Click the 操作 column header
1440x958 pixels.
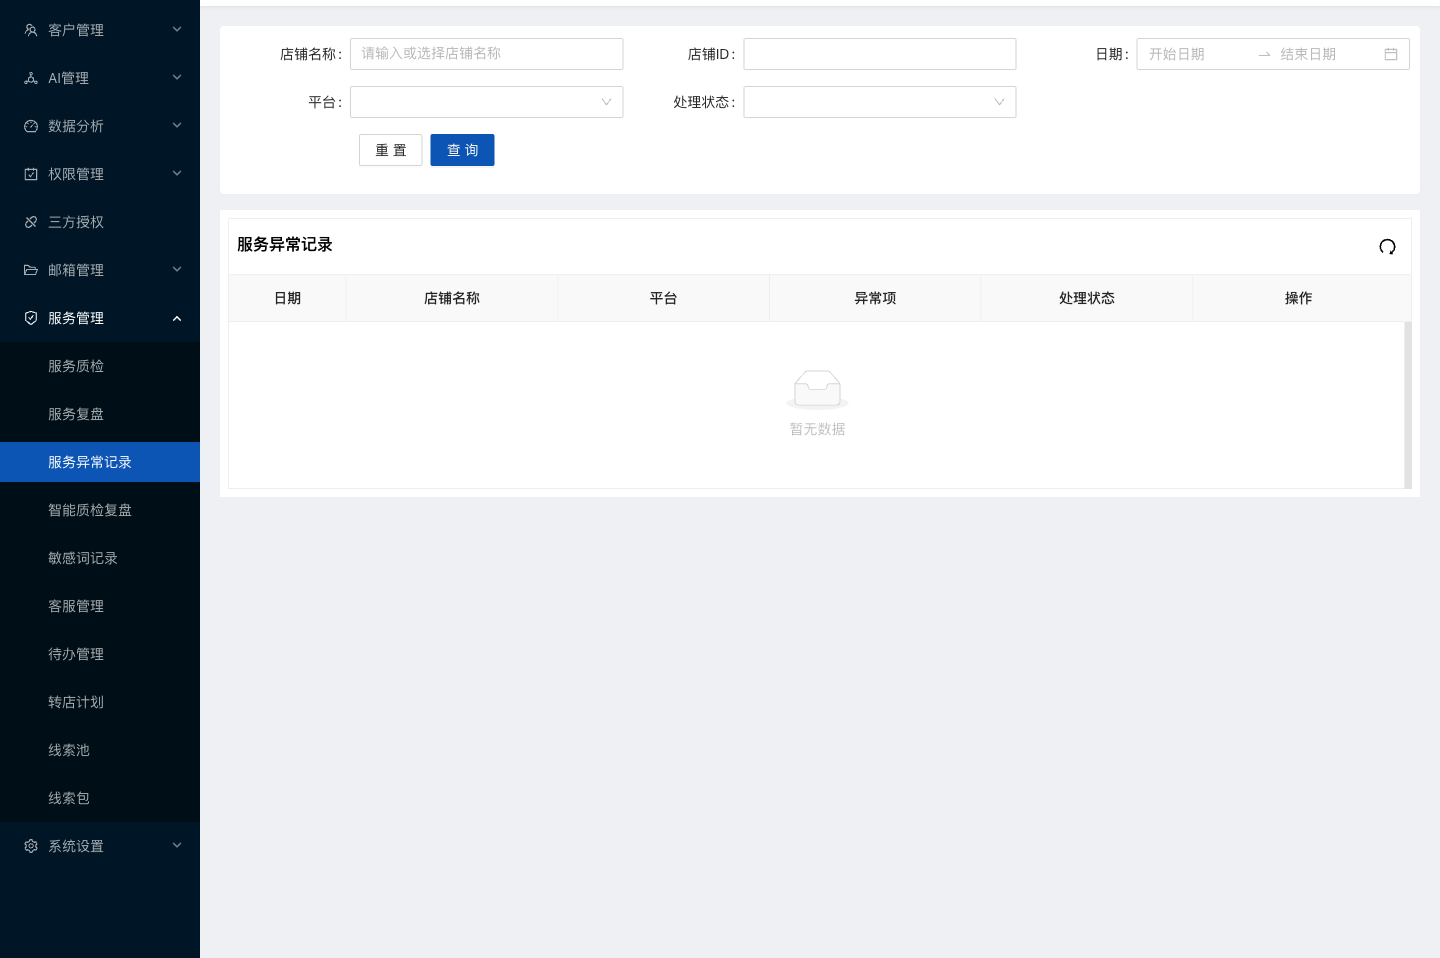pyautogui.click(x=1299, y=298)
